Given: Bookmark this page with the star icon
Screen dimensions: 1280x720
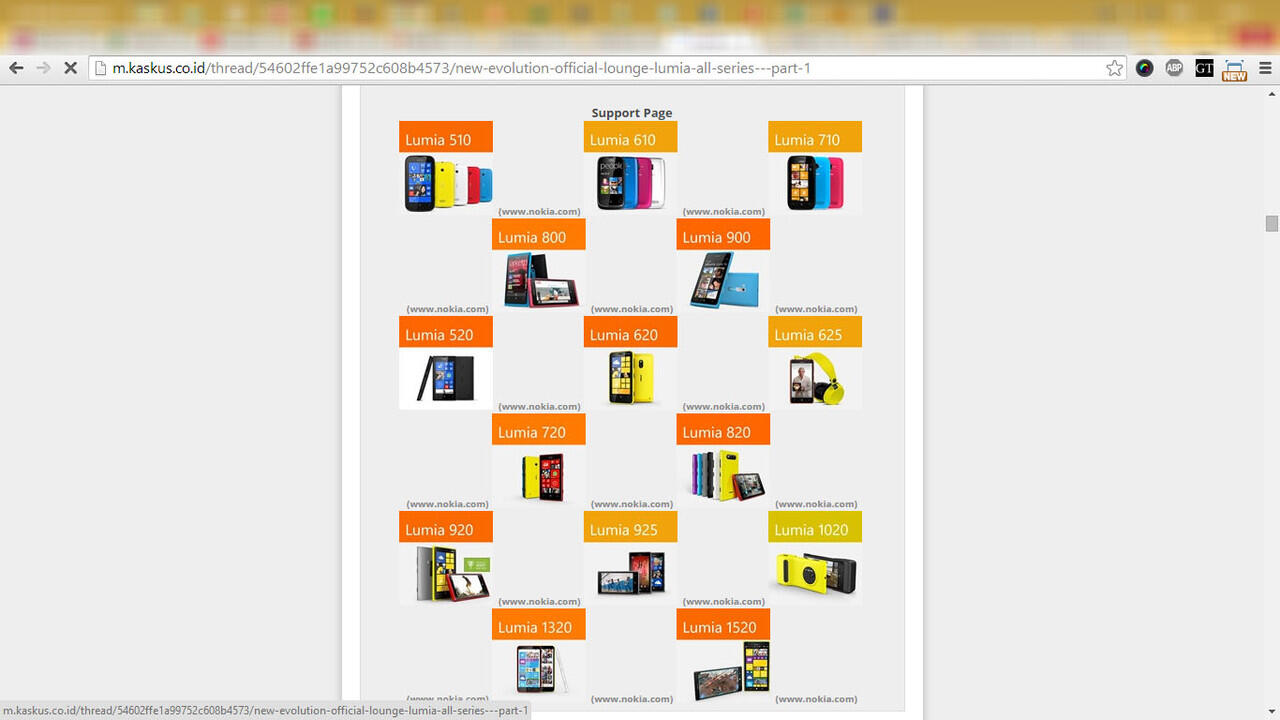Looking at the screenshot, I should click(x=1114, y=68).
